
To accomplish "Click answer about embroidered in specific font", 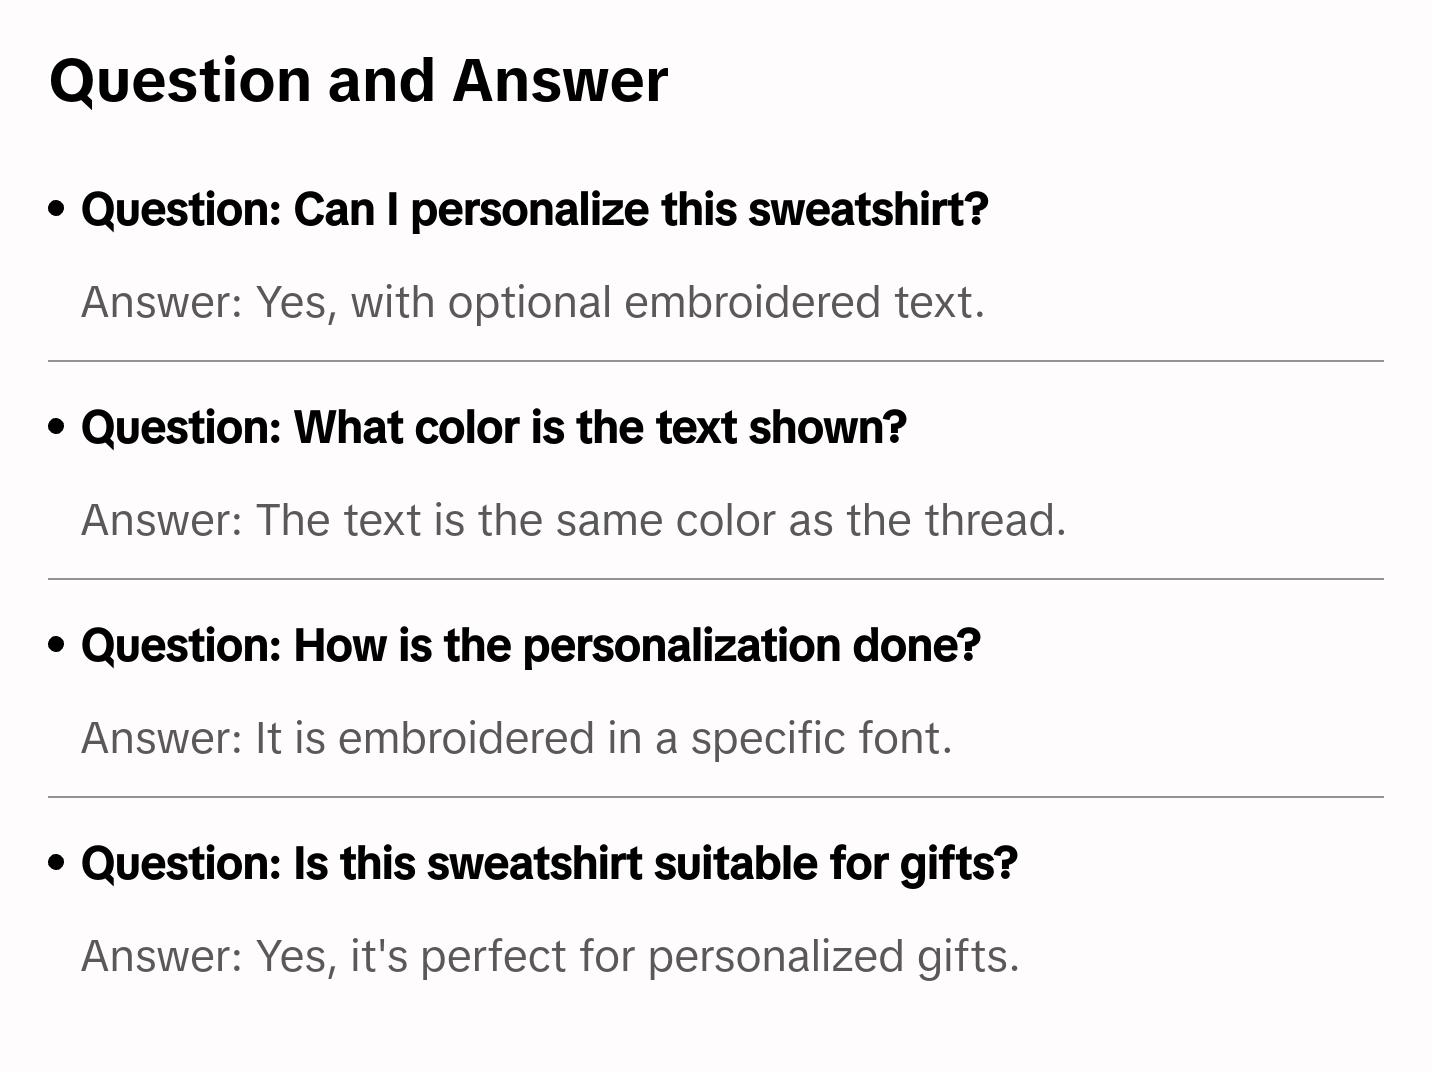I will click(516, 738).
